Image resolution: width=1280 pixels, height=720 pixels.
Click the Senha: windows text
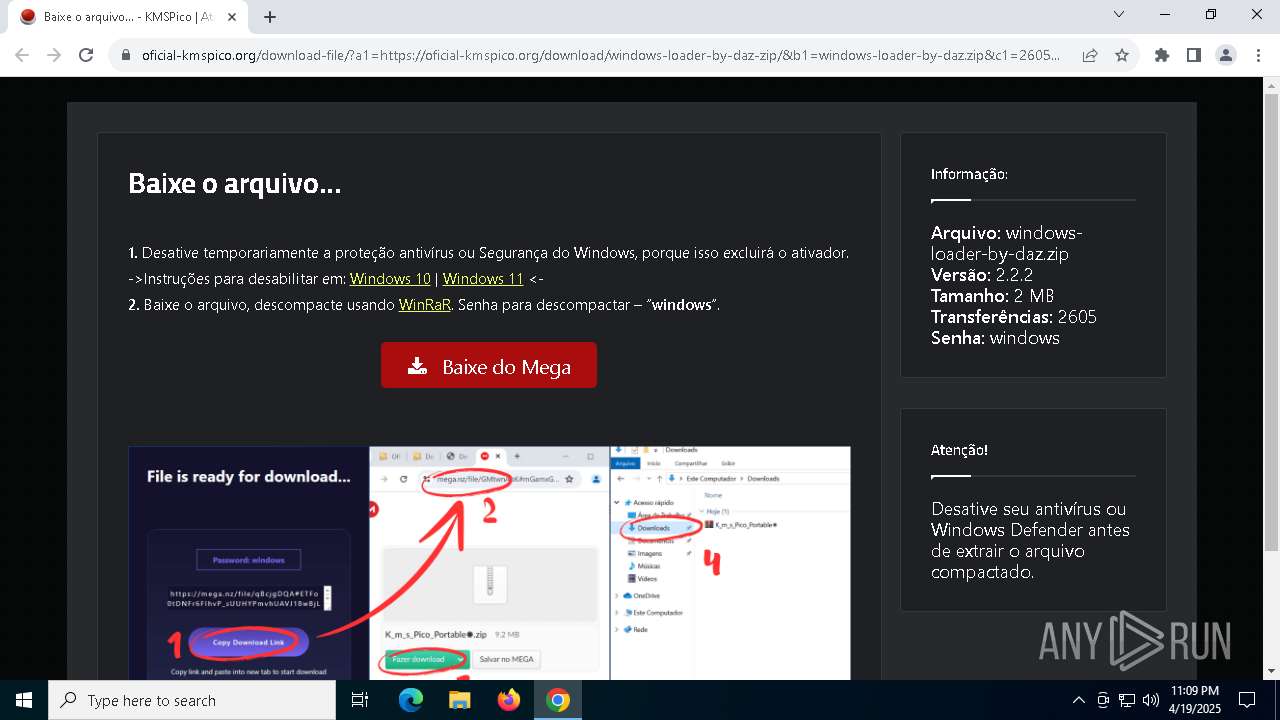(995, 338)
